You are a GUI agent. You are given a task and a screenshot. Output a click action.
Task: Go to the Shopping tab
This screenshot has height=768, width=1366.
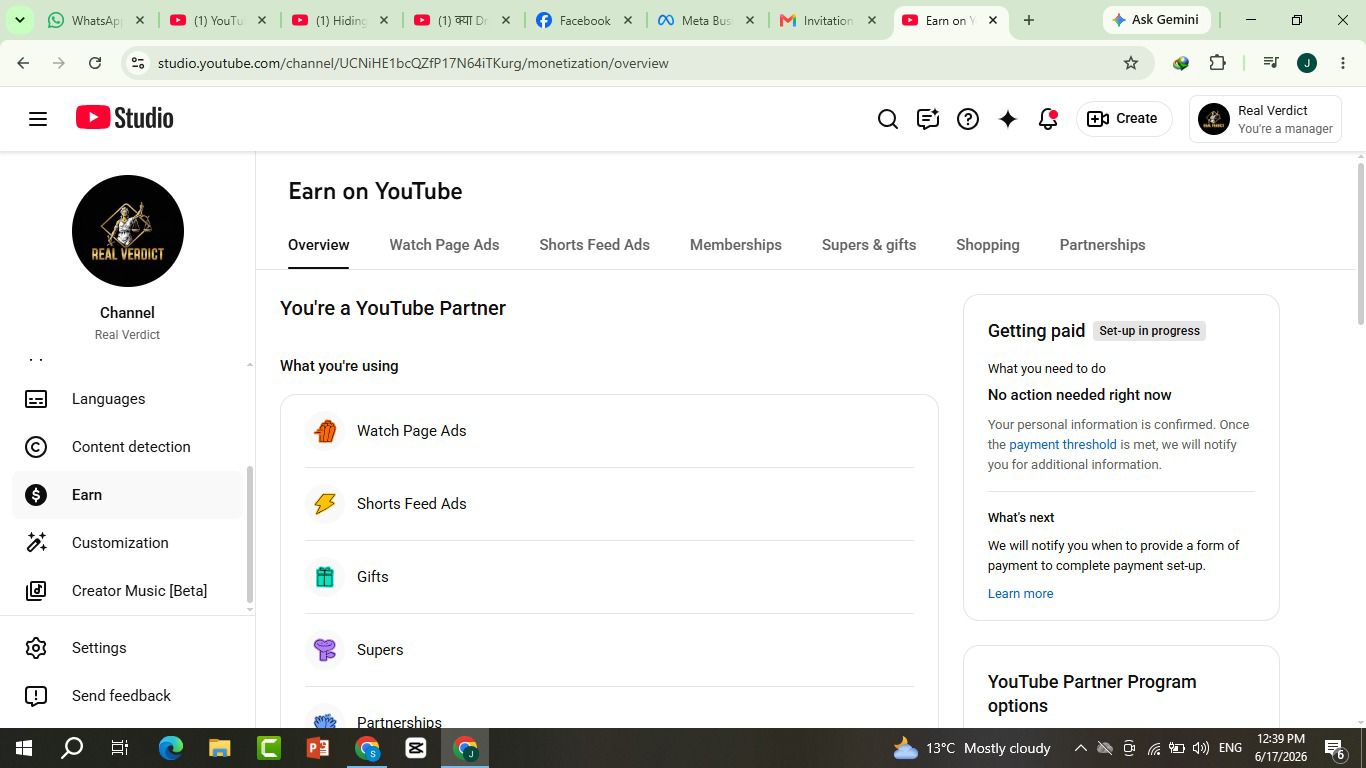click(x=988, y=245)
